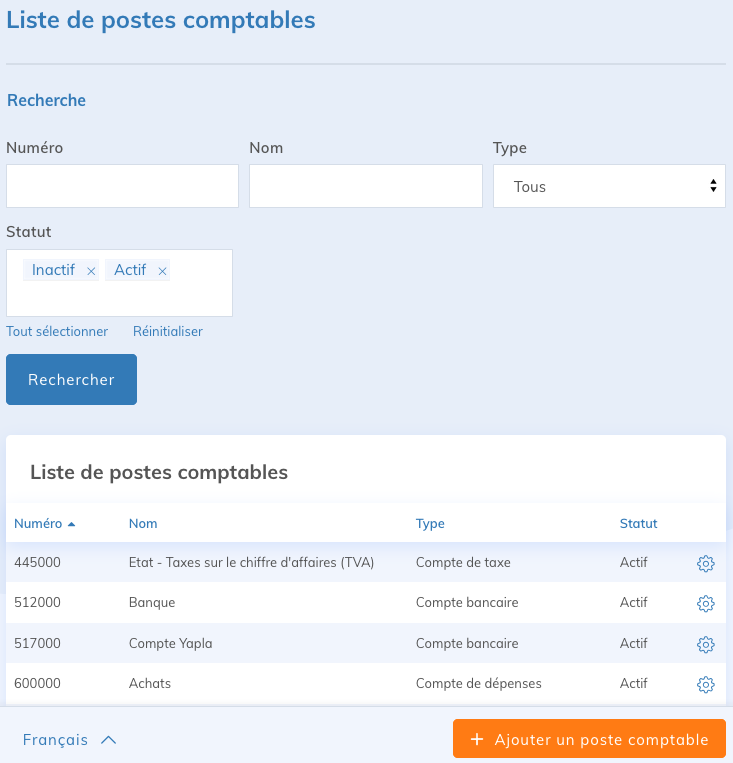
Task: Click the Numéro sort arrow icon
Action: (72, 524)
